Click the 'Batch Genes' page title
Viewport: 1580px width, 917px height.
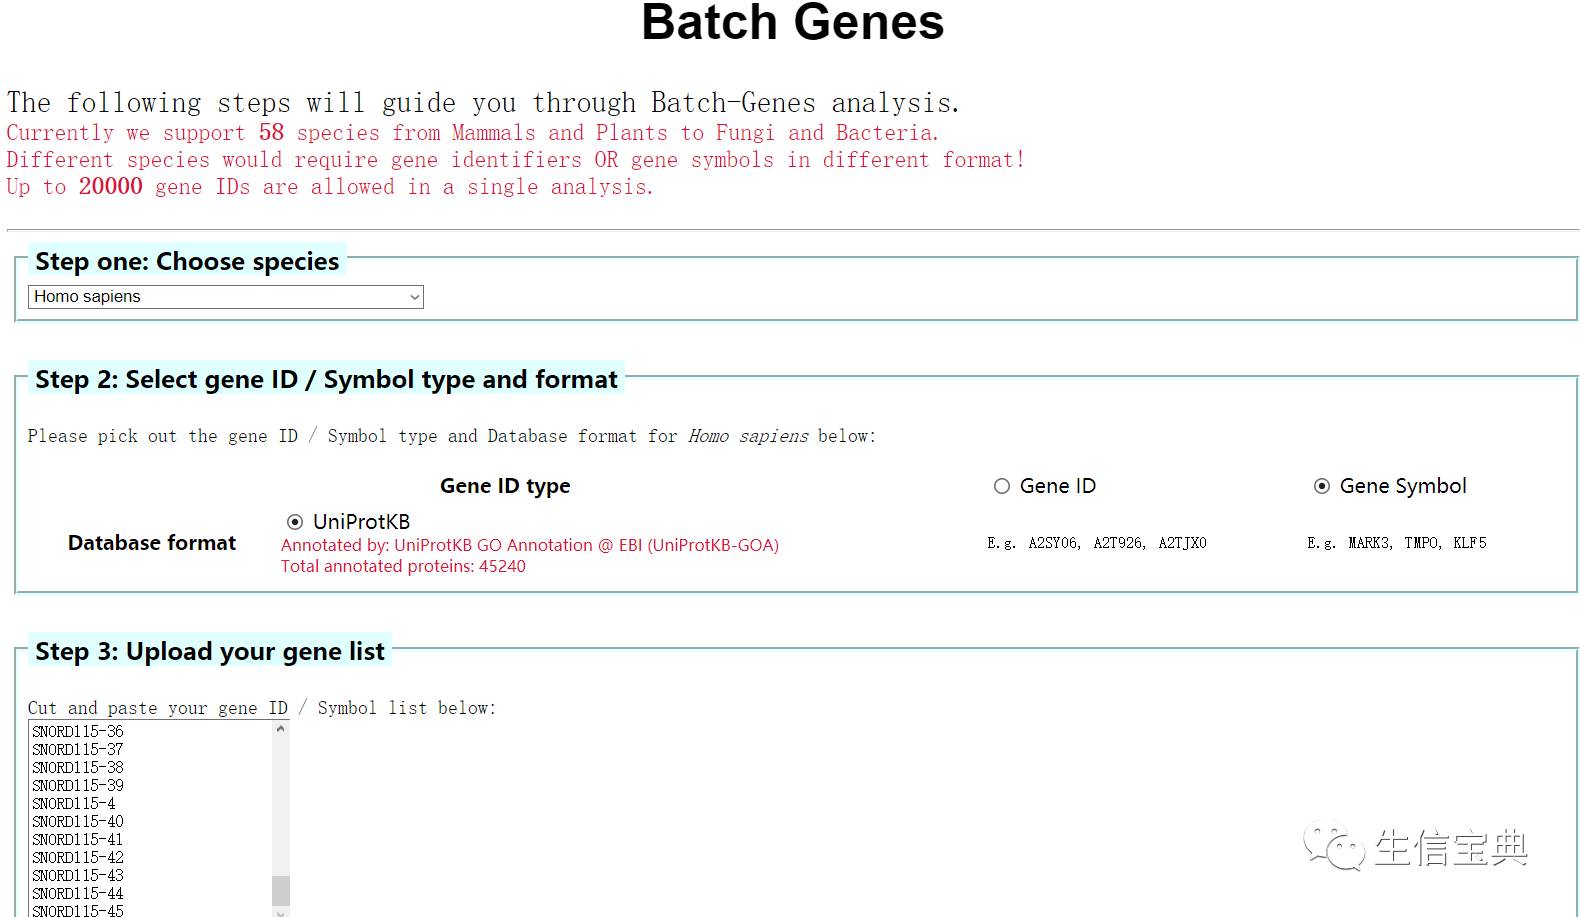[792, 22]
